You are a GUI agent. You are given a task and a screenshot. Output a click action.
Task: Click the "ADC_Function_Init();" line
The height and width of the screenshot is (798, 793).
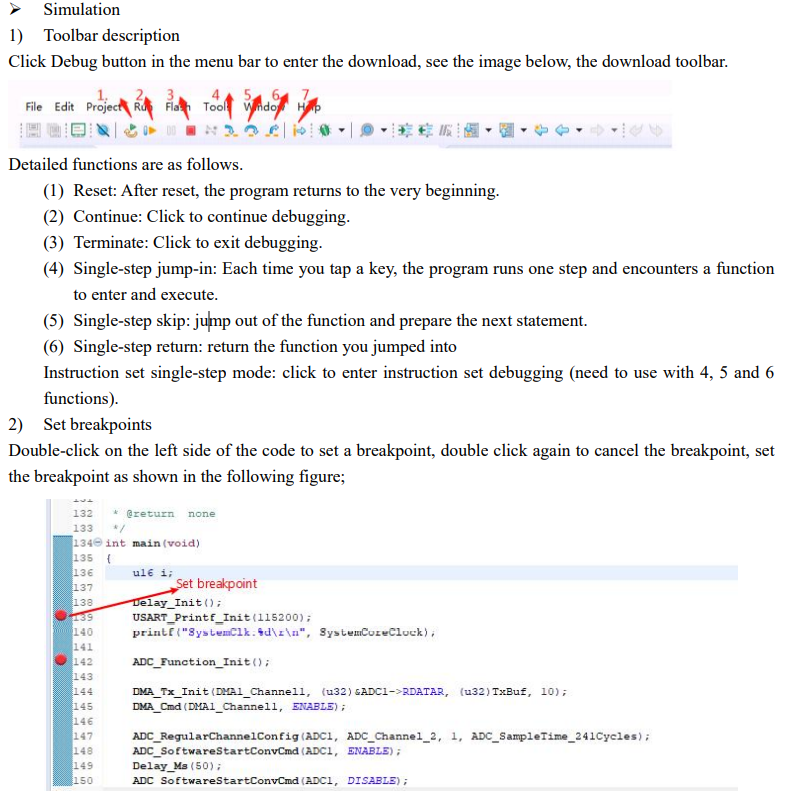[x=201, y=662]
